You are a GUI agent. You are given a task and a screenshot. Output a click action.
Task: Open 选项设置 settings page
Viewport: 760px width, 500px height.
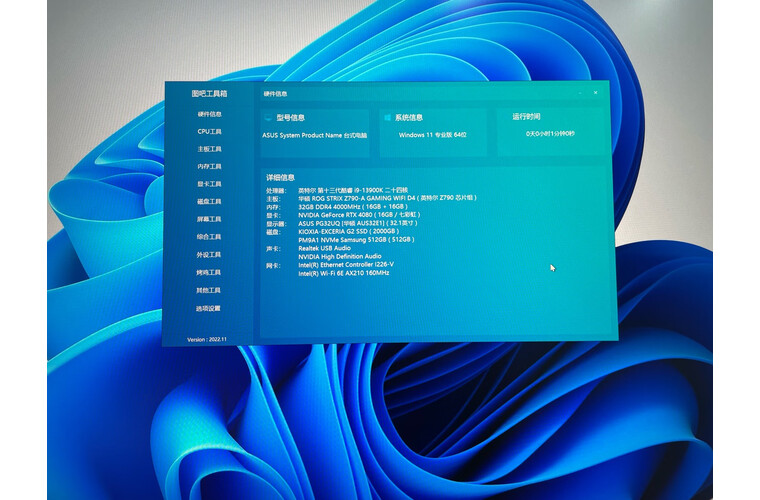coord(208,308)
